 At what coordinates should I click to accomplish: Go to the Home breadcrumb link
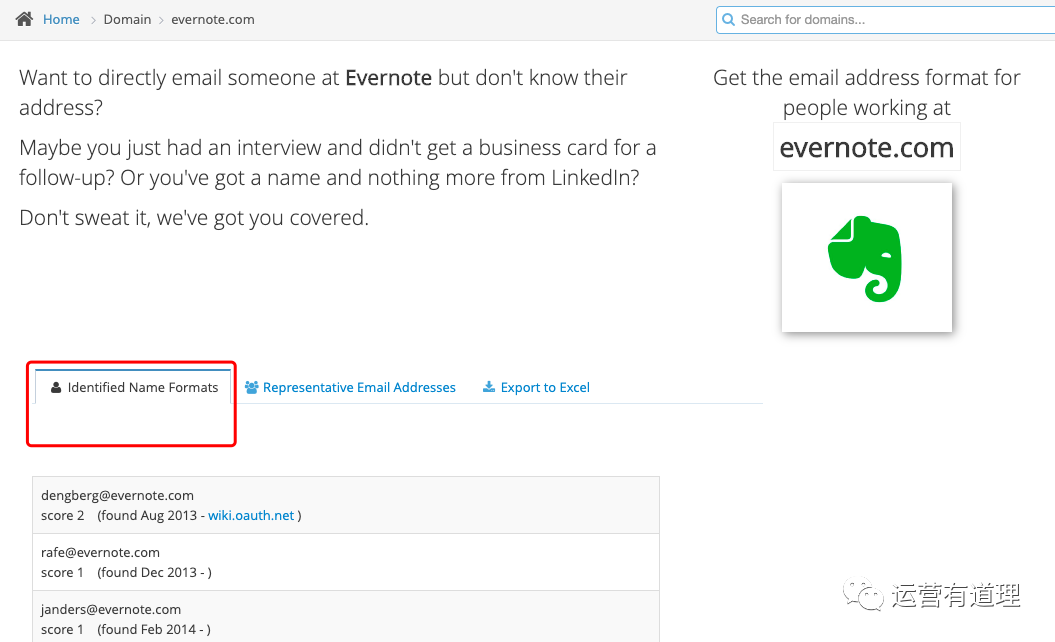pyautogui.click(x=61, y=20)
